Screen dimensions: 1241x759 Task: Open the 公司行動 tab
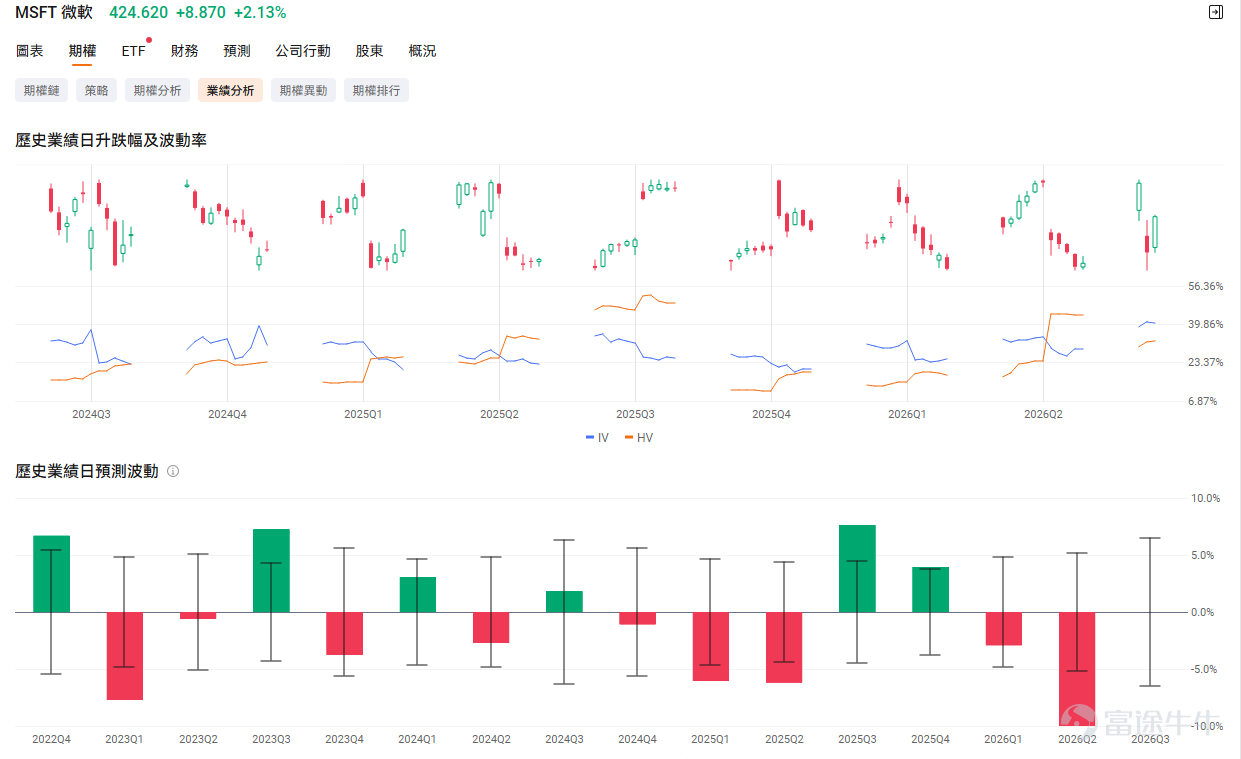coord(303,51)
